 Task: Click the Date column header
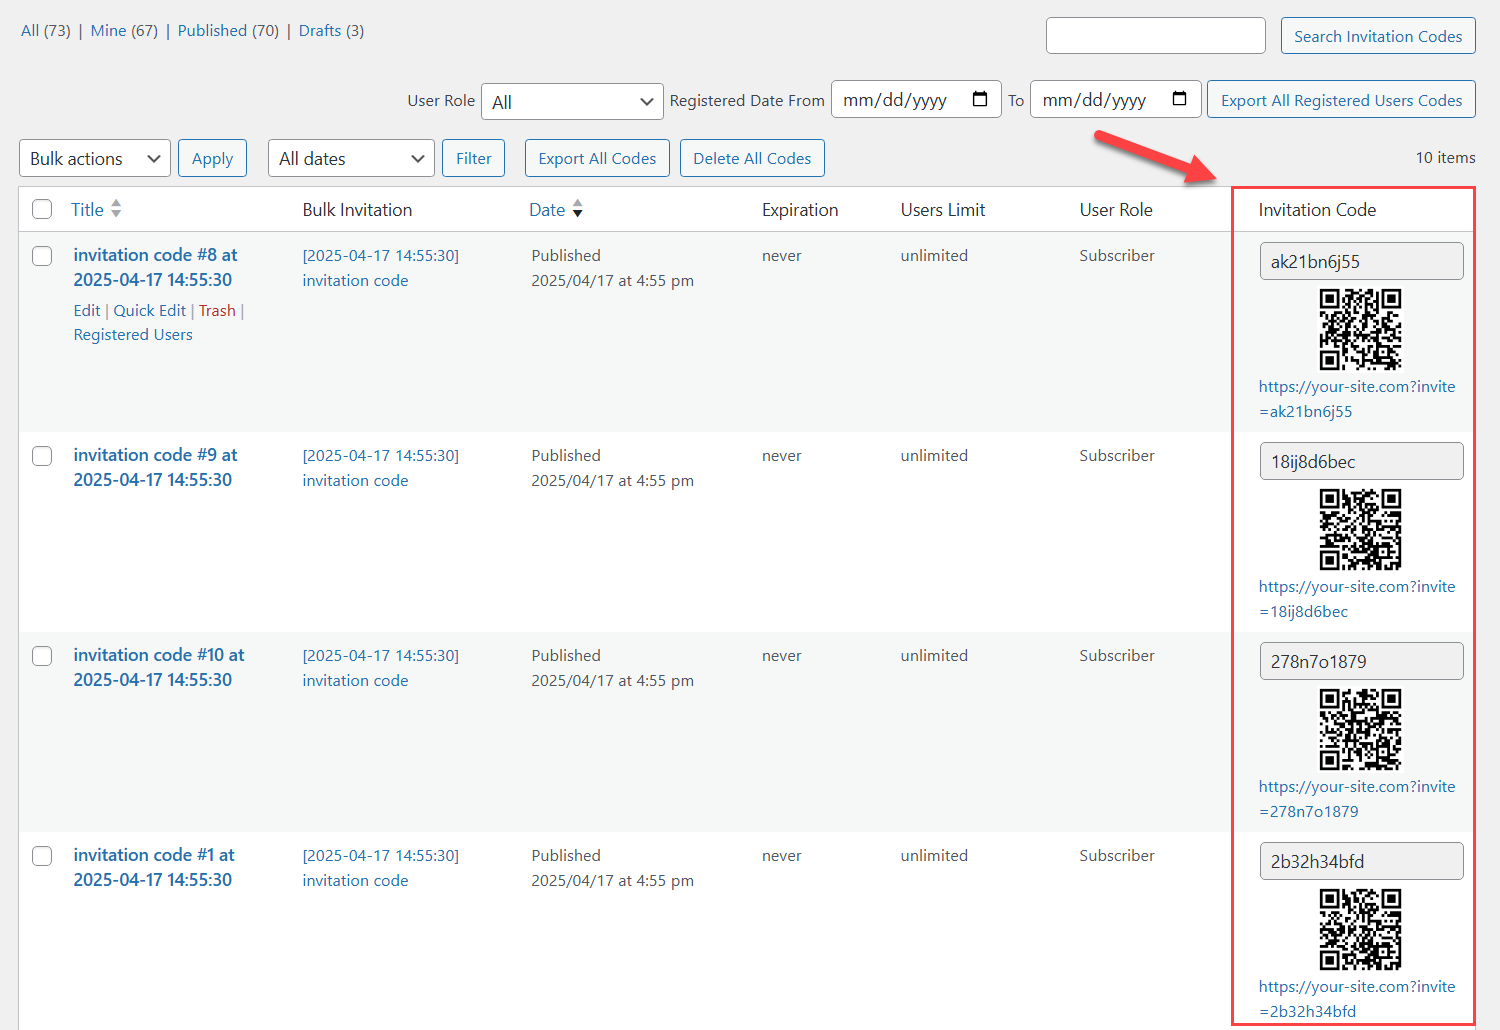click(x=547, y=209)
